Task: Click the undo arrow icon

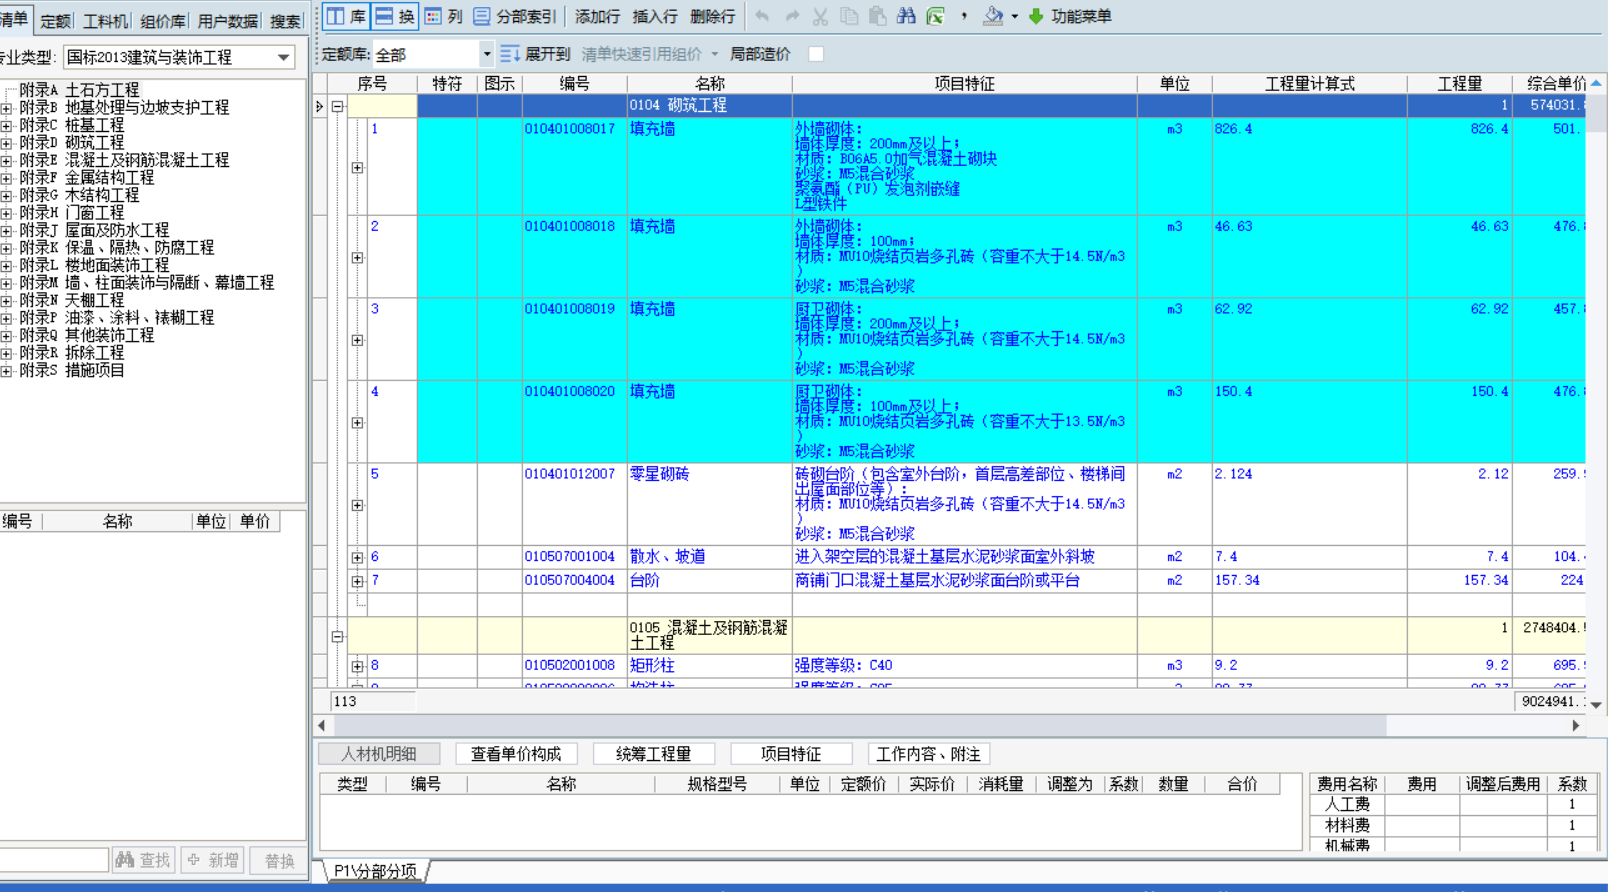Action: coord(762,16)
